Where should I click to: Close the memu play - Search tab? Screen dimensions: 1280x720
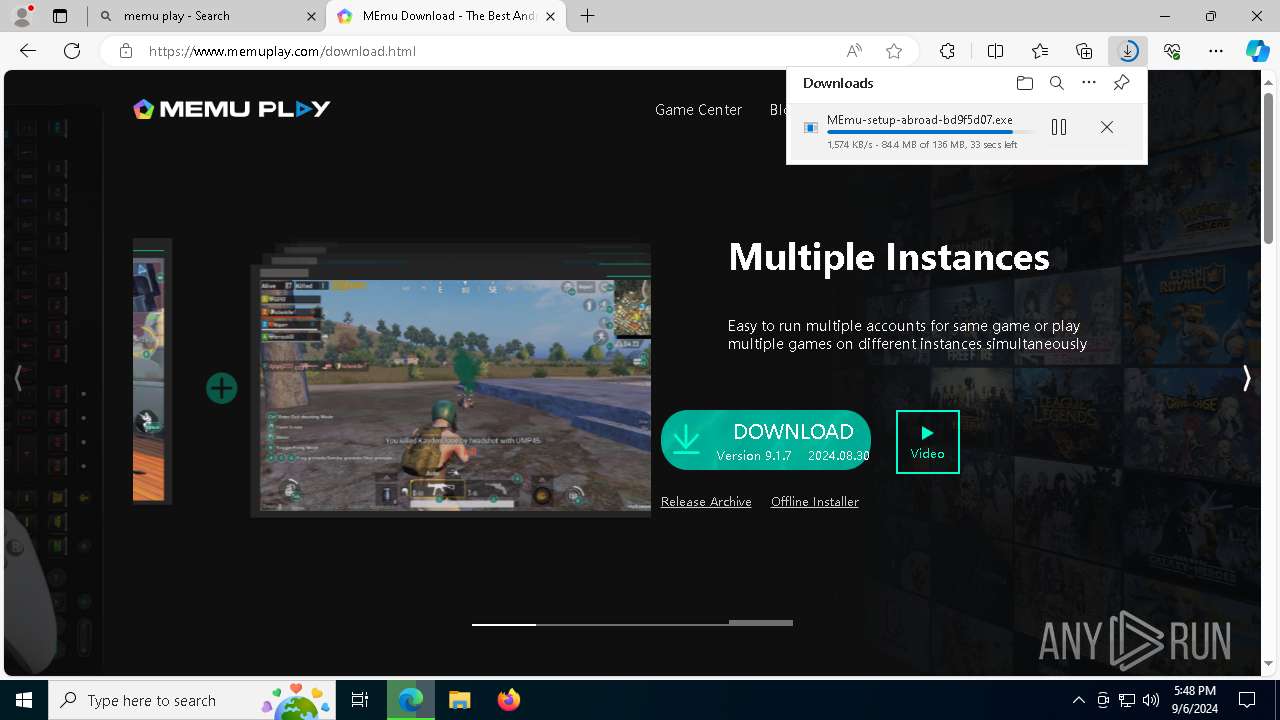(x=310, y=16)
